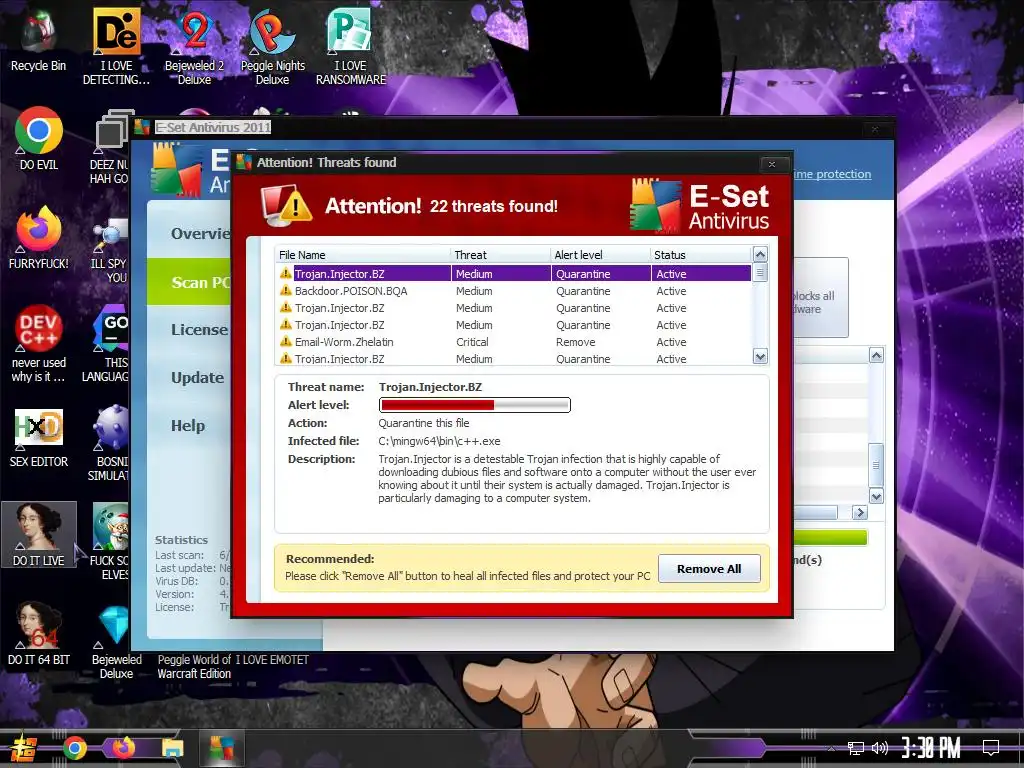This screenshot has width=1024, height=768.
Task: Click the 3:38 PM taskbar clock
Action: [x=931, y=748]
